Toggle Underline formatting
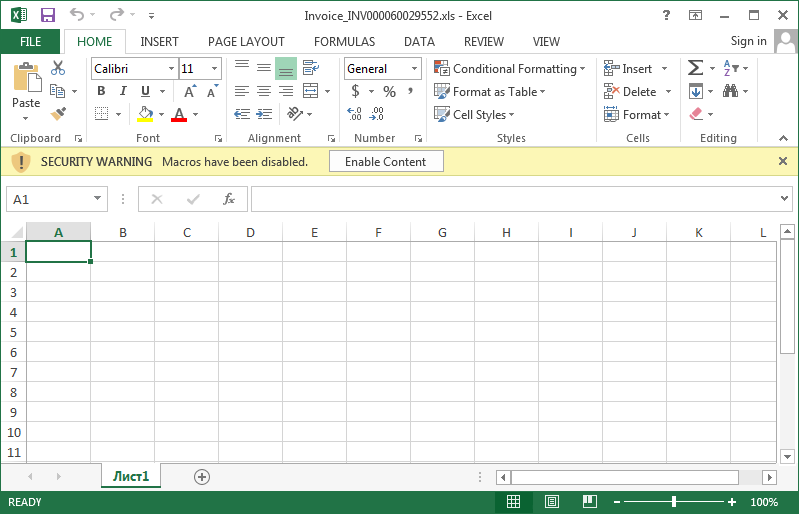This screenshot has height=514, width=799. [x=145, y=91]
